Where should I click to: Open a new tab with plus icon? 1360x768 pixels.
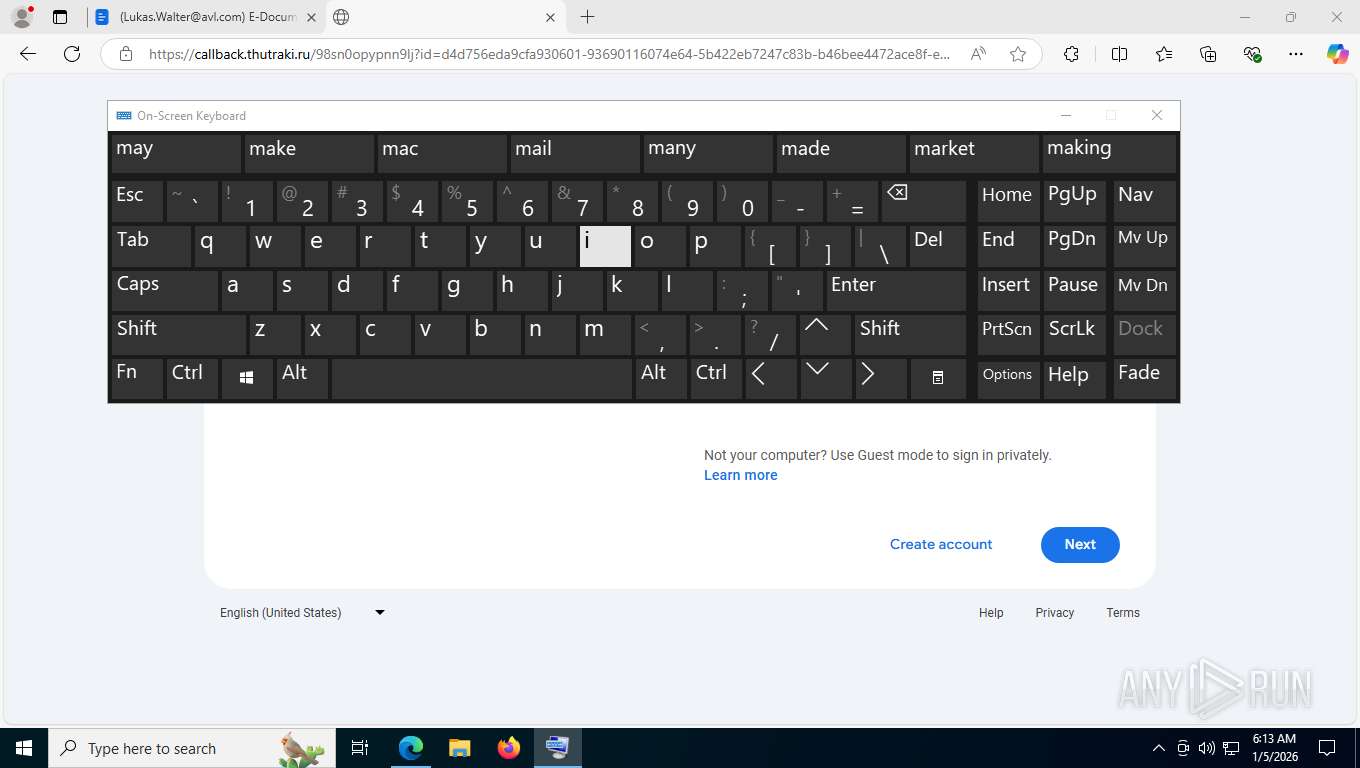(x=587, y=17)
